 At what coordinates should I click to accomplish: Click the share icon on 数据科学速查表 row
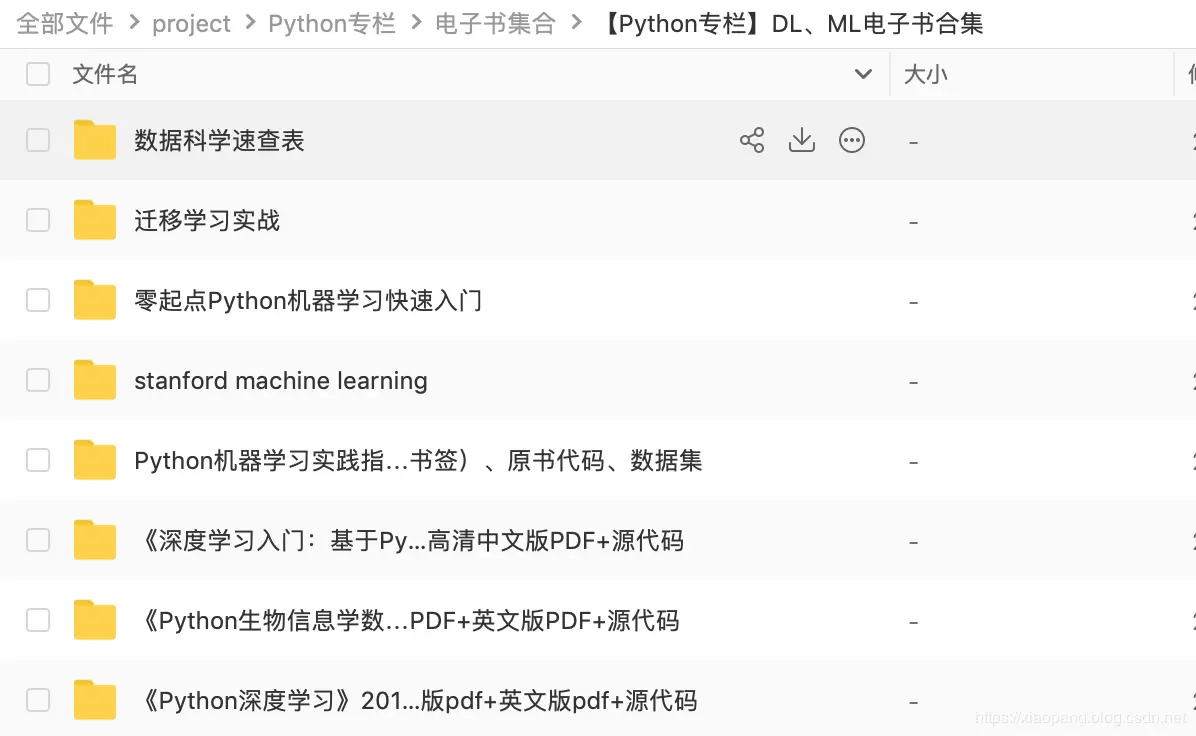[x=752, y=140]
